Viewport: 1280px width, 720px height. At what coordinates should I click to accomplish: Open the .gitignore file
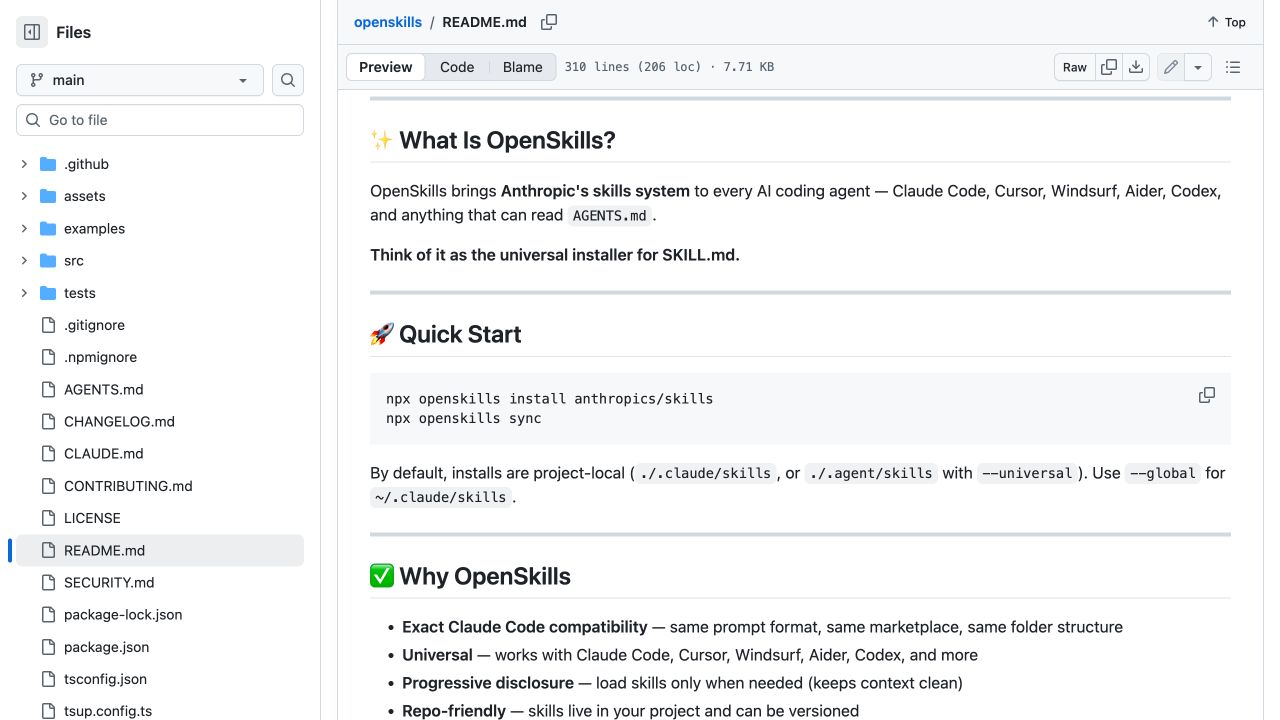point(94,325)
